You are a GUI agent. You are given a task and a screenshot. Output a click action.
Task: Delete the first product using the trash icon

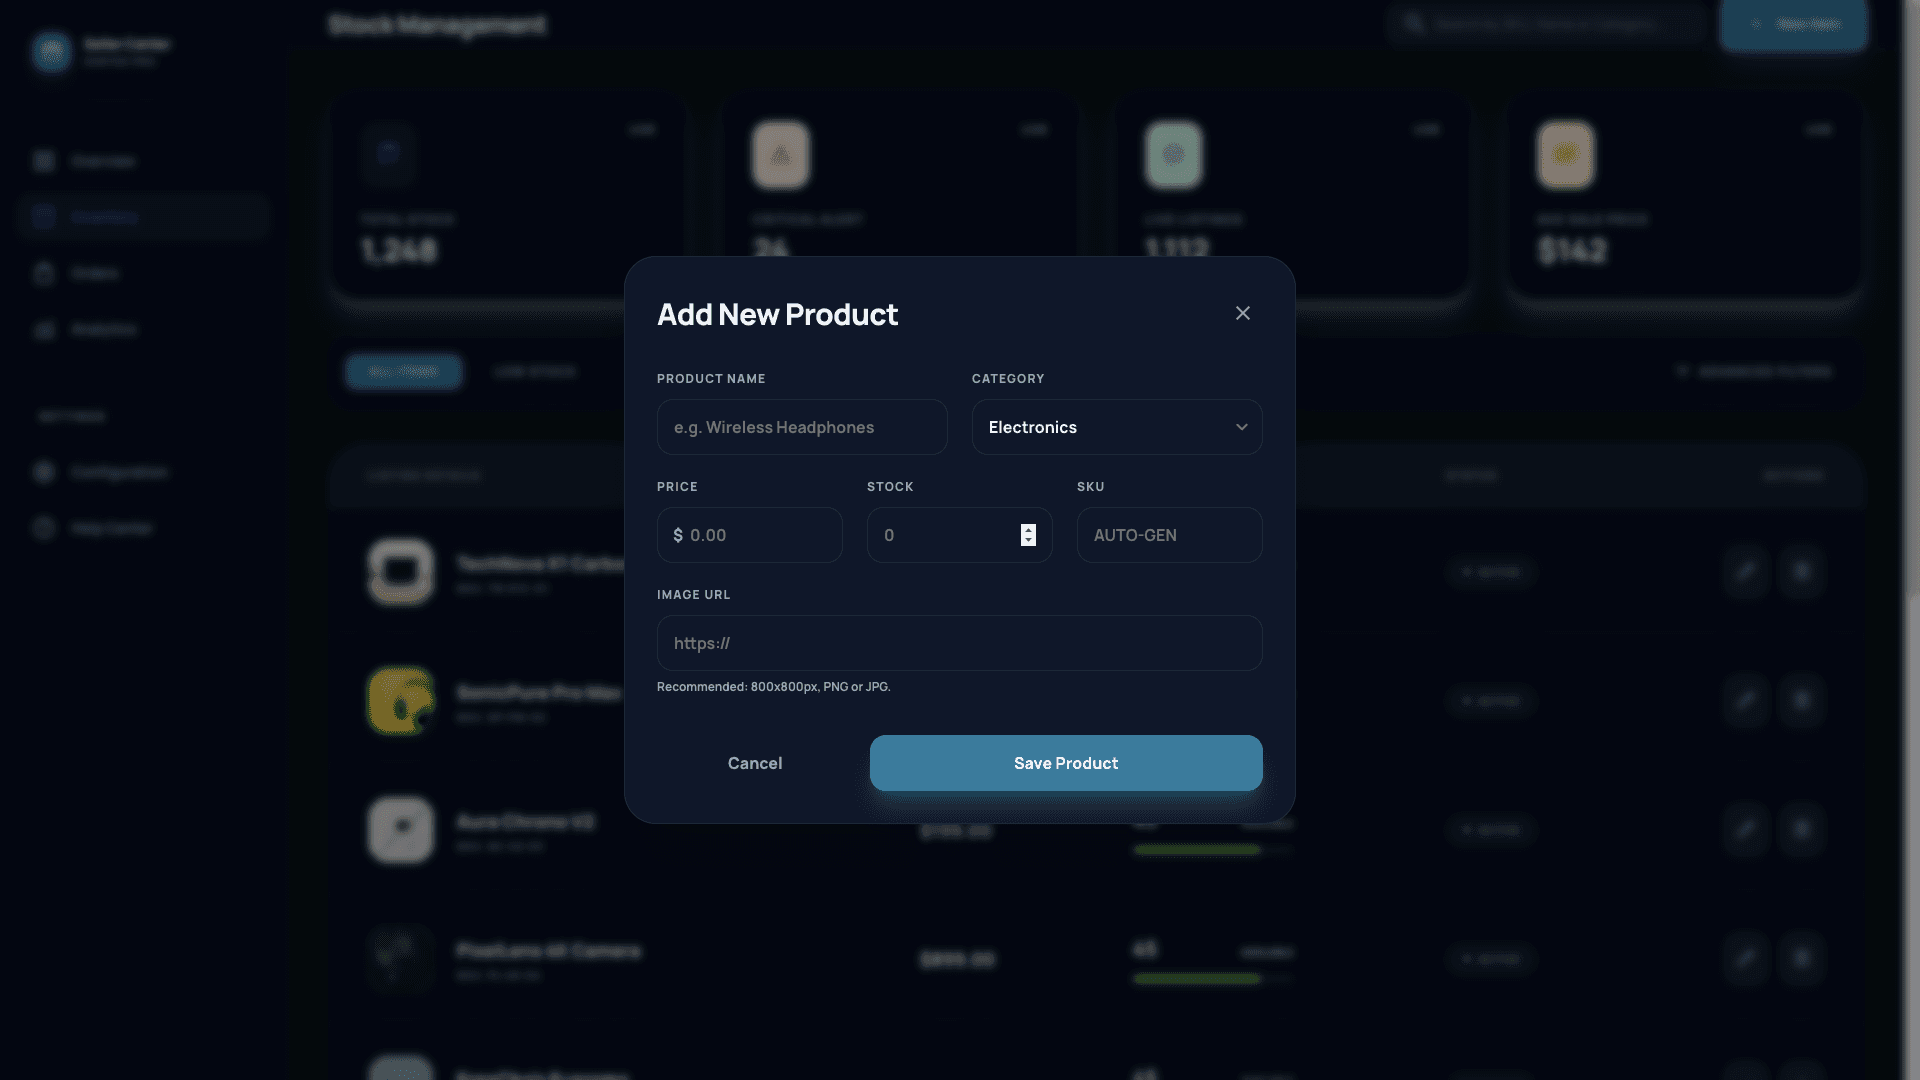[1801, 571]
